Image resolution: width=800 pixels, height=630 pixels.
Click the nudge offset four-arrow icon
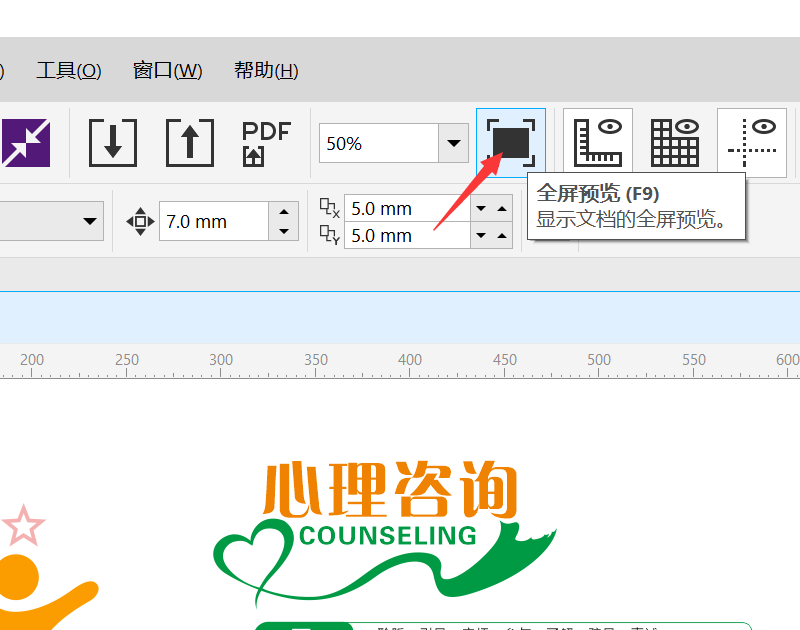(139, 221)
